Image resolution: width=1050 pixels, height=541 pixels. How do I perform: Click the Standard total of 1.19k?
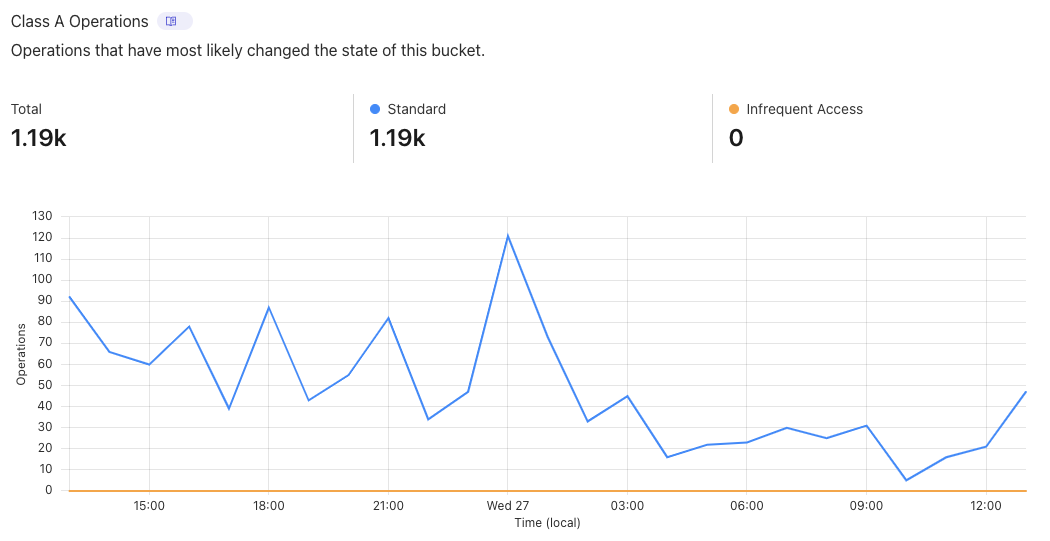pos(397,138)
